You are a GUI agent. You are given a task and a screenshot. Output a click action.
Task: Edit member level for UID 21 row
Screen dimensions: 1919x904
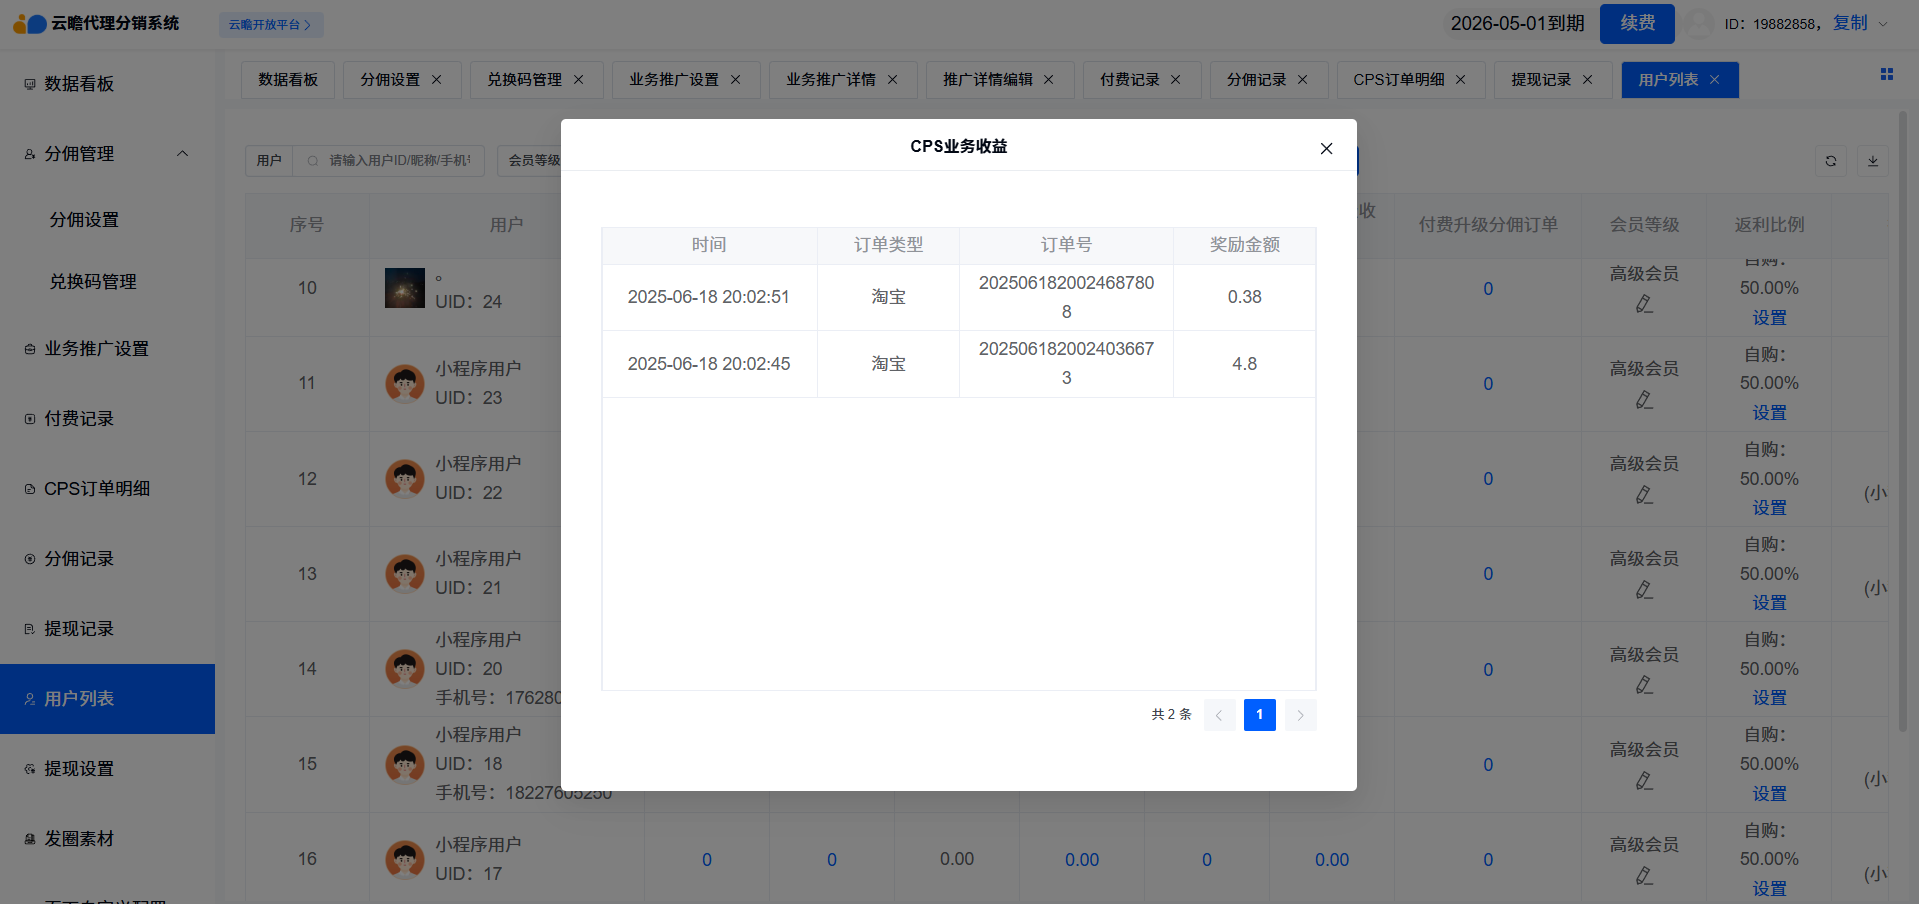[x=1644, y=590]
